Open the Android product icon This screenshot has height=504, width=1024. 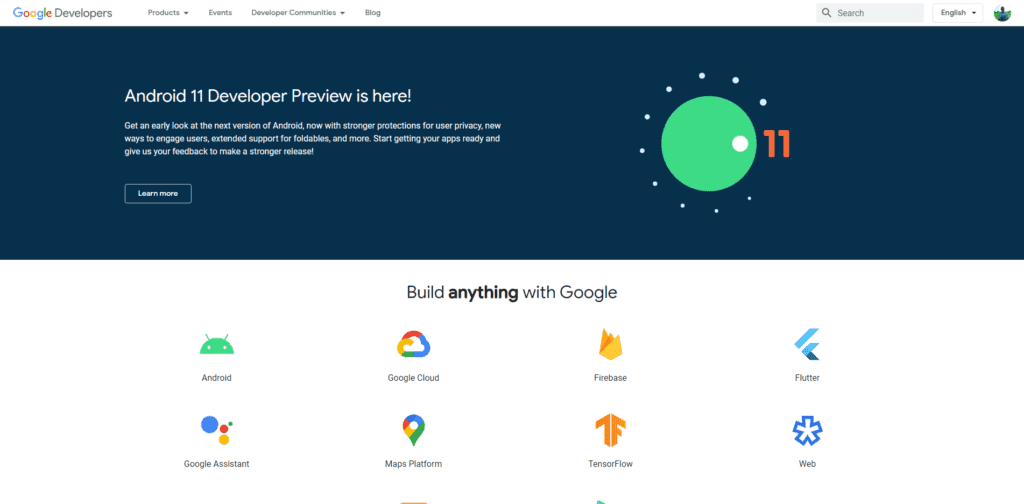point(217,344)
